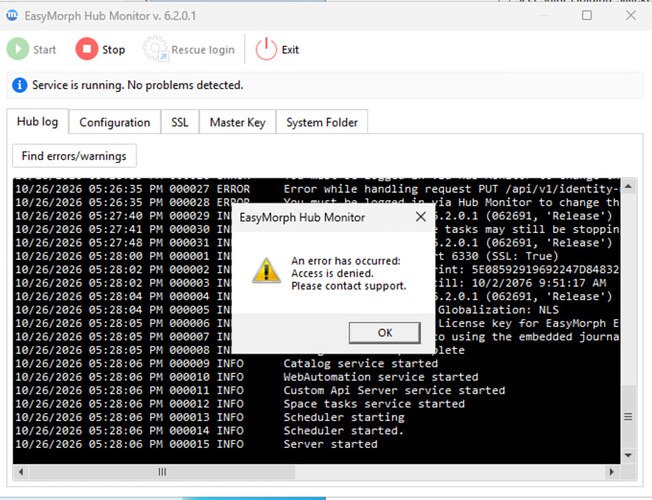652x500 pixels.
Task: Click the EasyMorph logo in the title bar
Action: (12, 15)
